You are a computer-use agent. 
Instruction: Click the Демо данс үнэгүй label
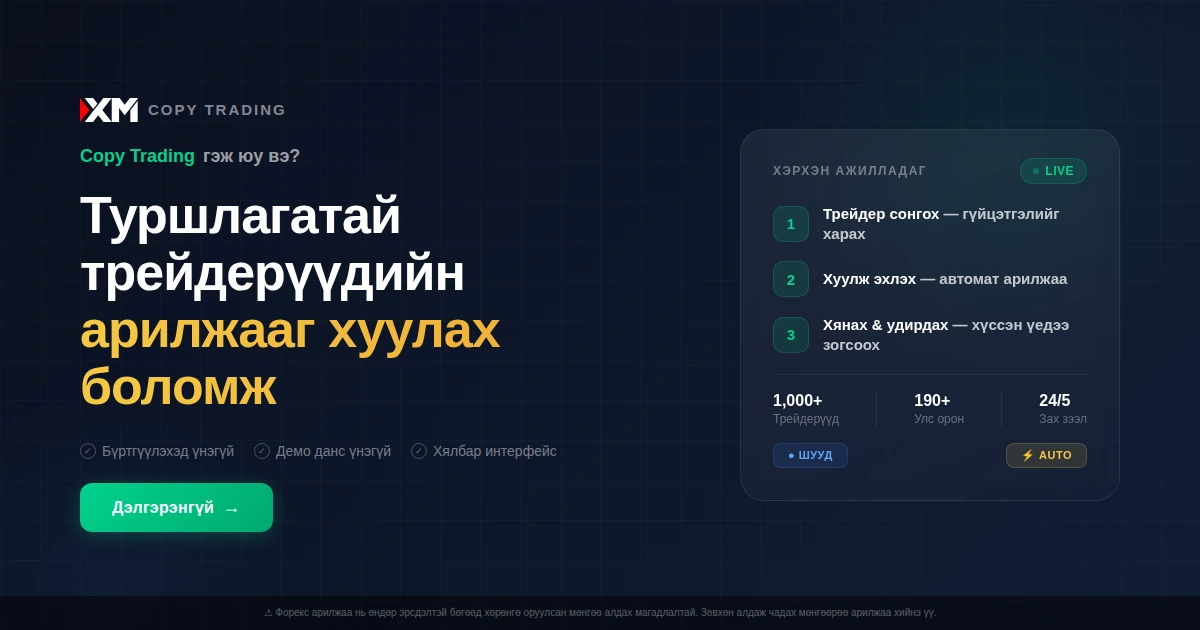(x=333, y=451)
